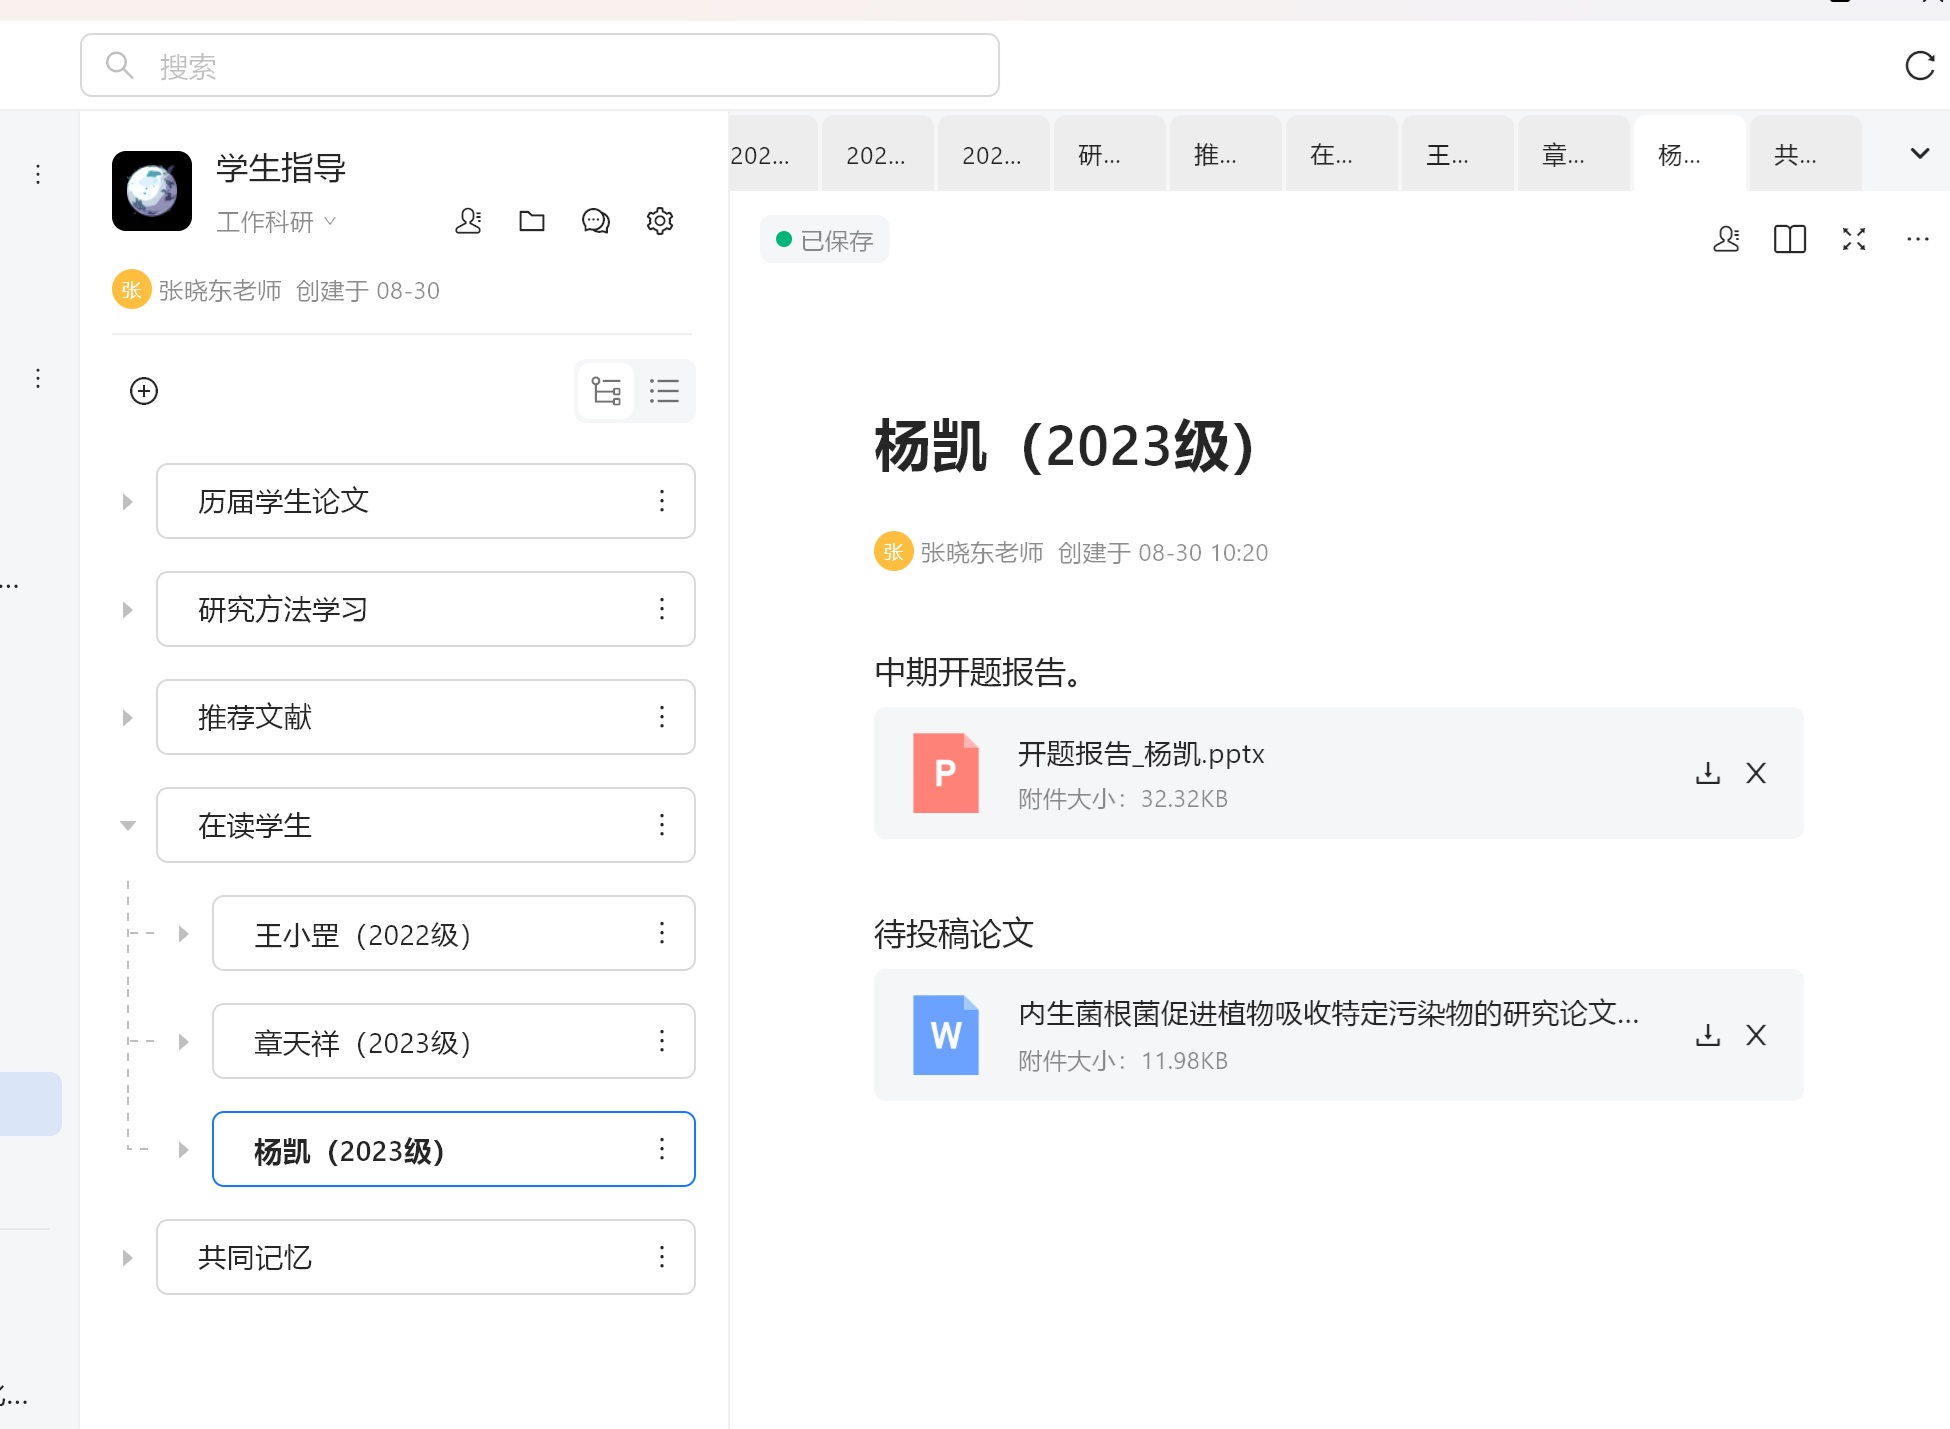1950x1429 pixels.
Task: Show all tabs overflow chevron
Action: pos(1919,154)
